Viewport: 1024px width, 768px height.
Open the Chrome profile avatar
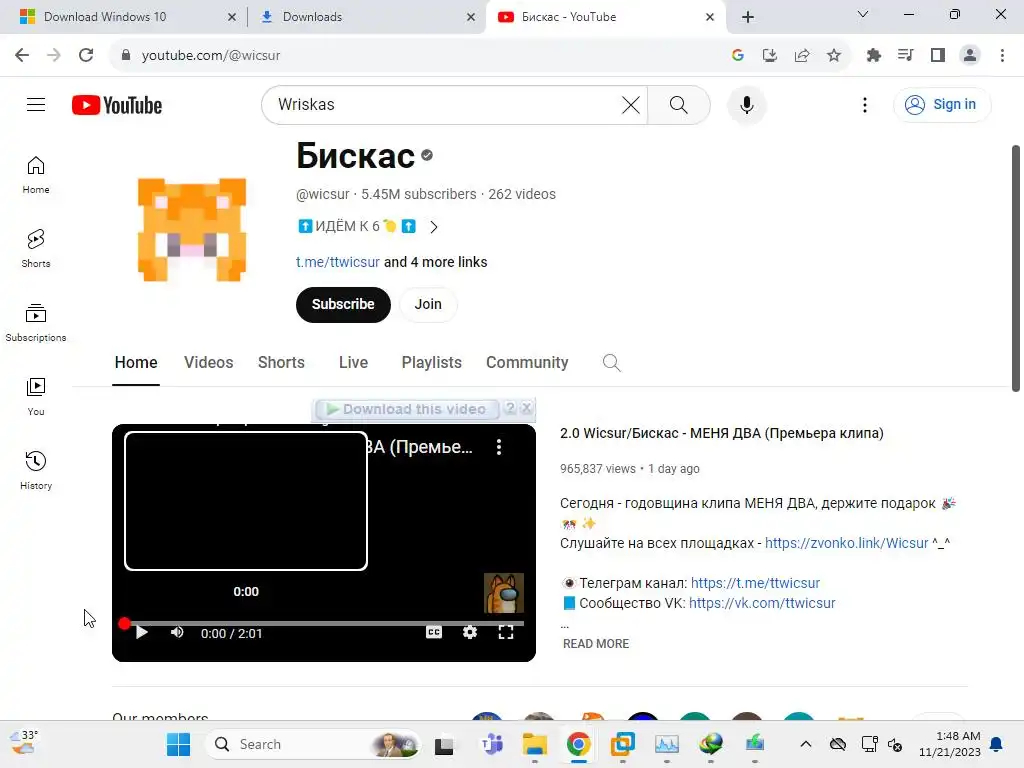click(970, 56)
